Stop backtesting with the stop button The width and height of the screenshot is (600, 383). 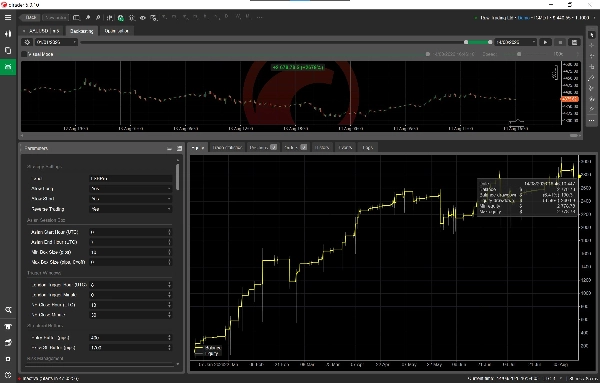click(560, 42)
